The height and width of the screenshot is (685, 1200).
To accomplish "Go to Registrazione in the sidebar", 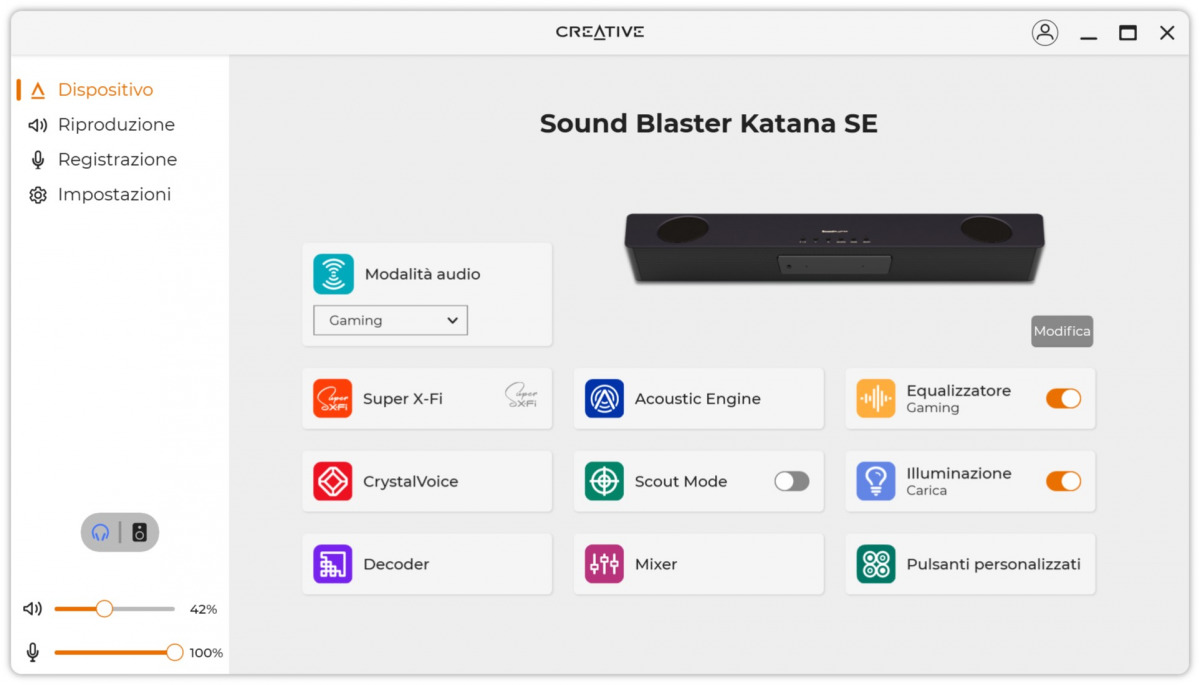I will coord(117,160).
